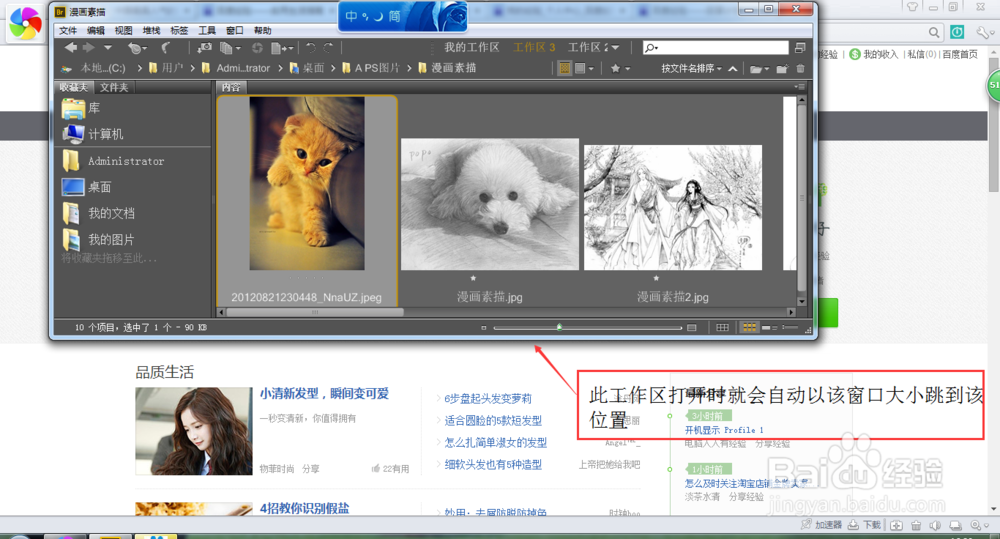This screenshot has height=539, width=1000.
Task: Open 窗口 menu
Action: (235, 31)
